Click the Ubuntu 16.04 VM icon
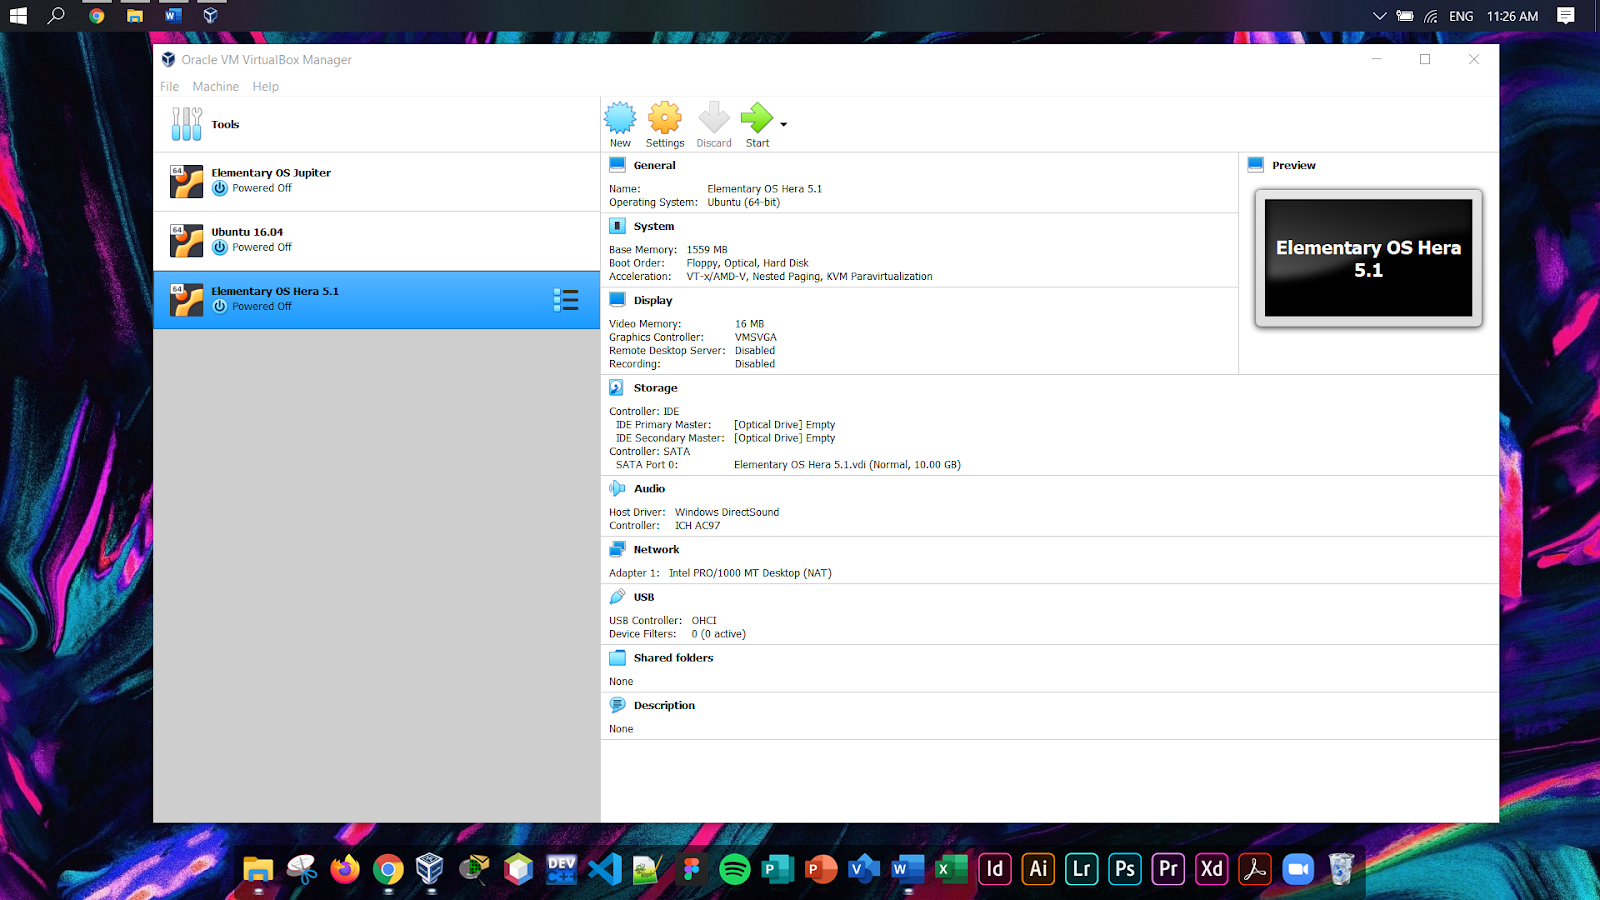 coord(186,241)
